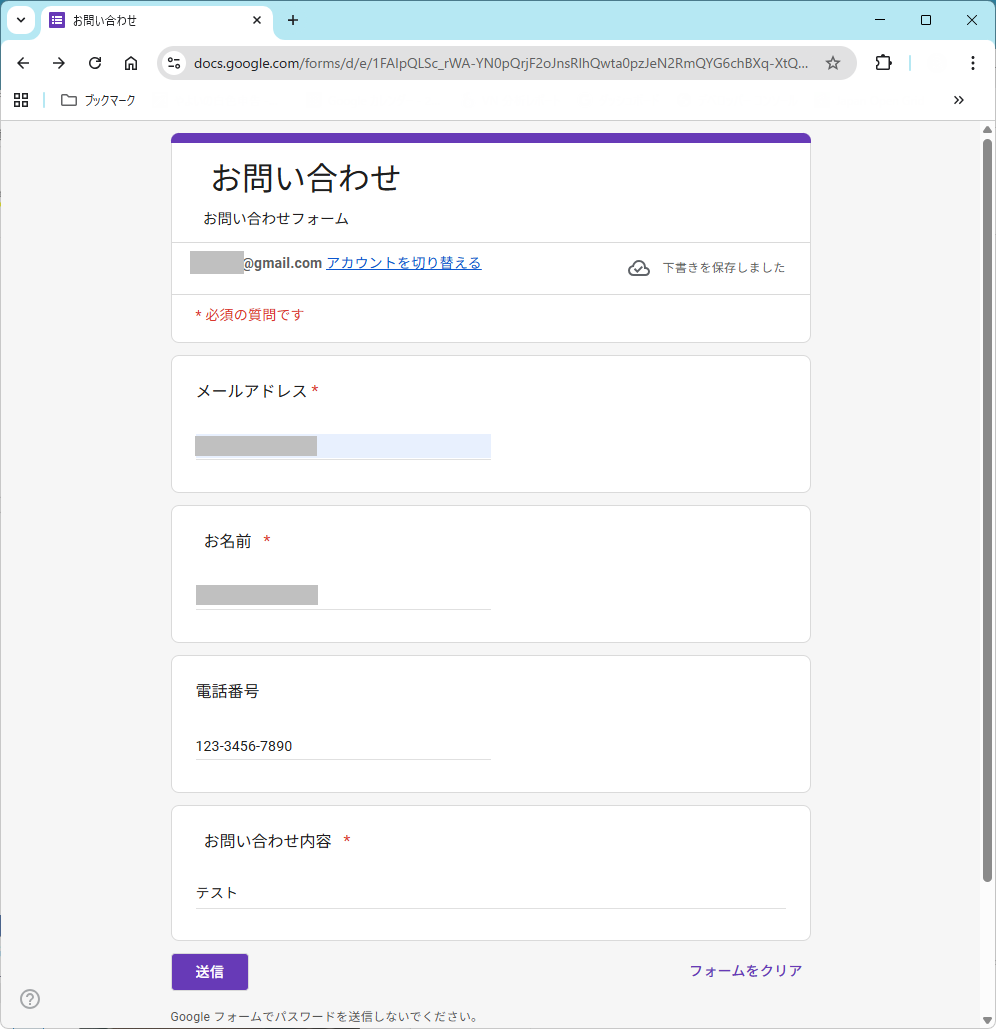Click the 電話番号 phone number field

[x=343, y=746]
